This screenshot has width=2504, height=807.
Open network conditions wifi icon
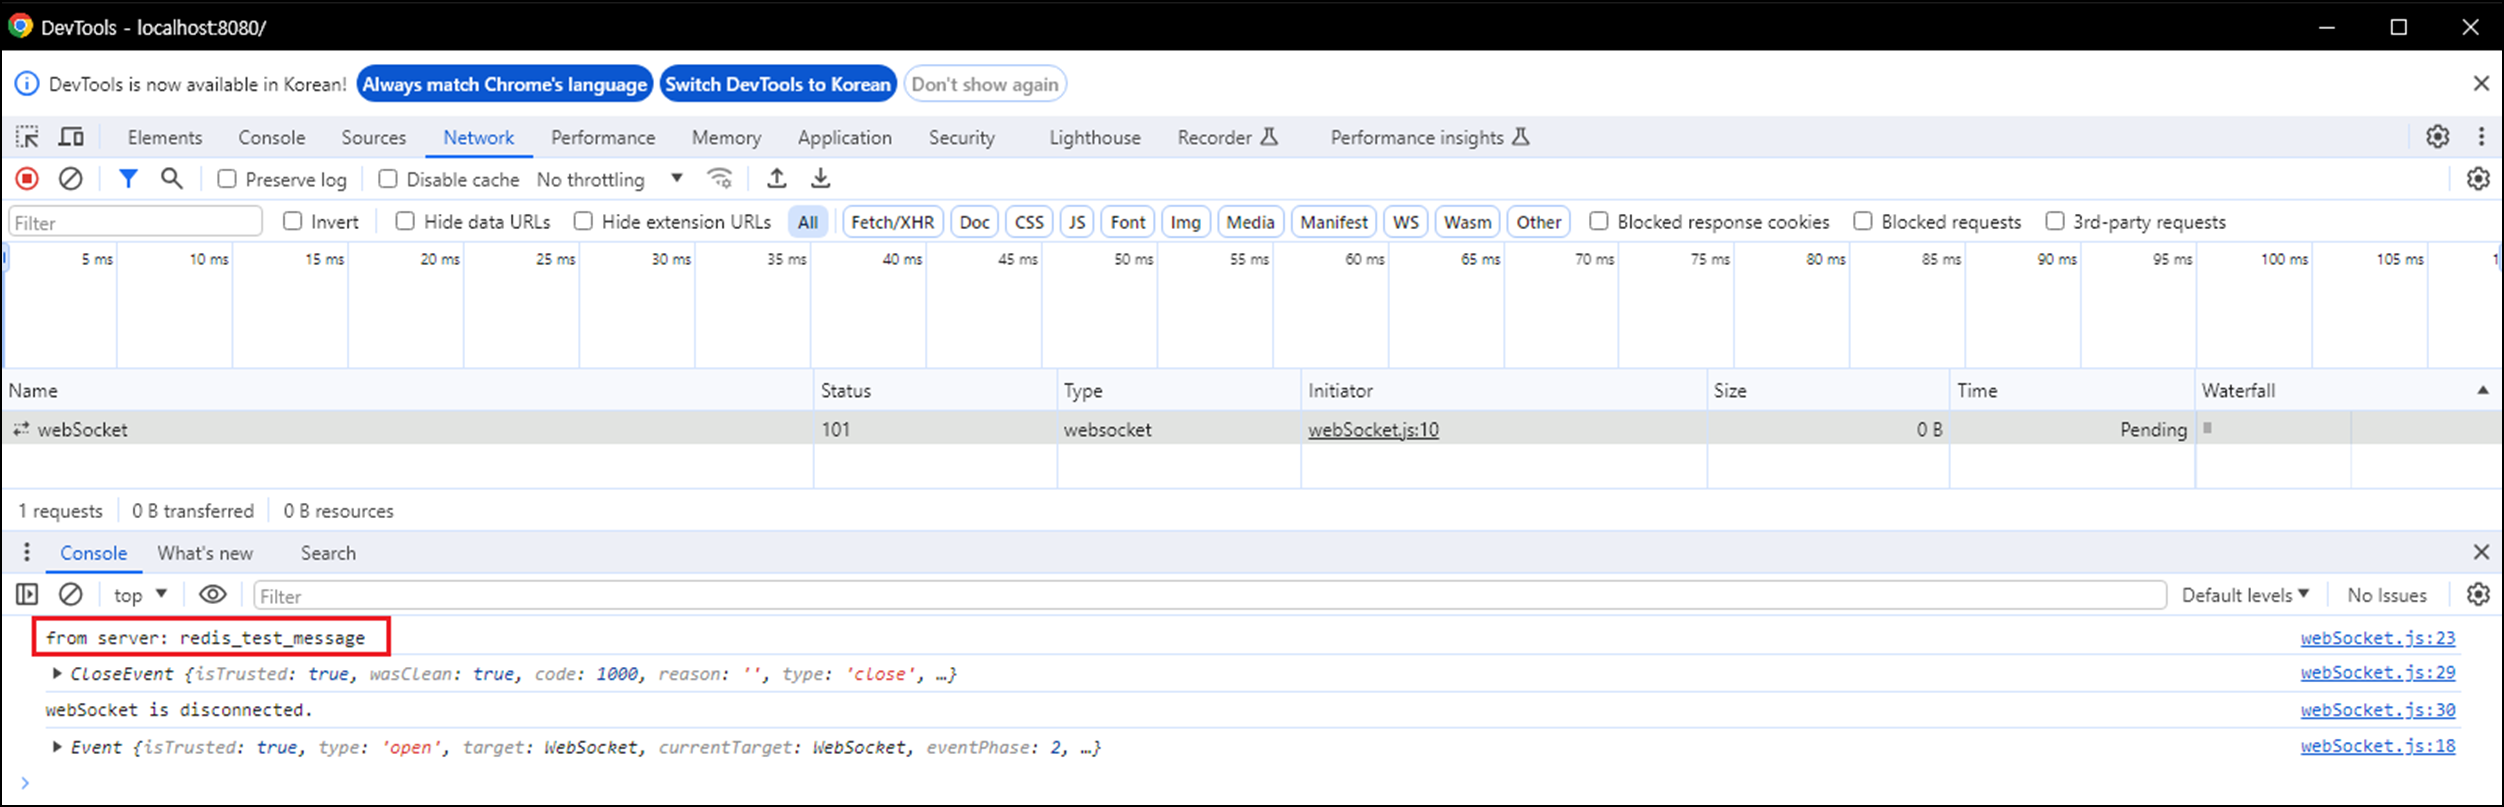pos(720,179)
